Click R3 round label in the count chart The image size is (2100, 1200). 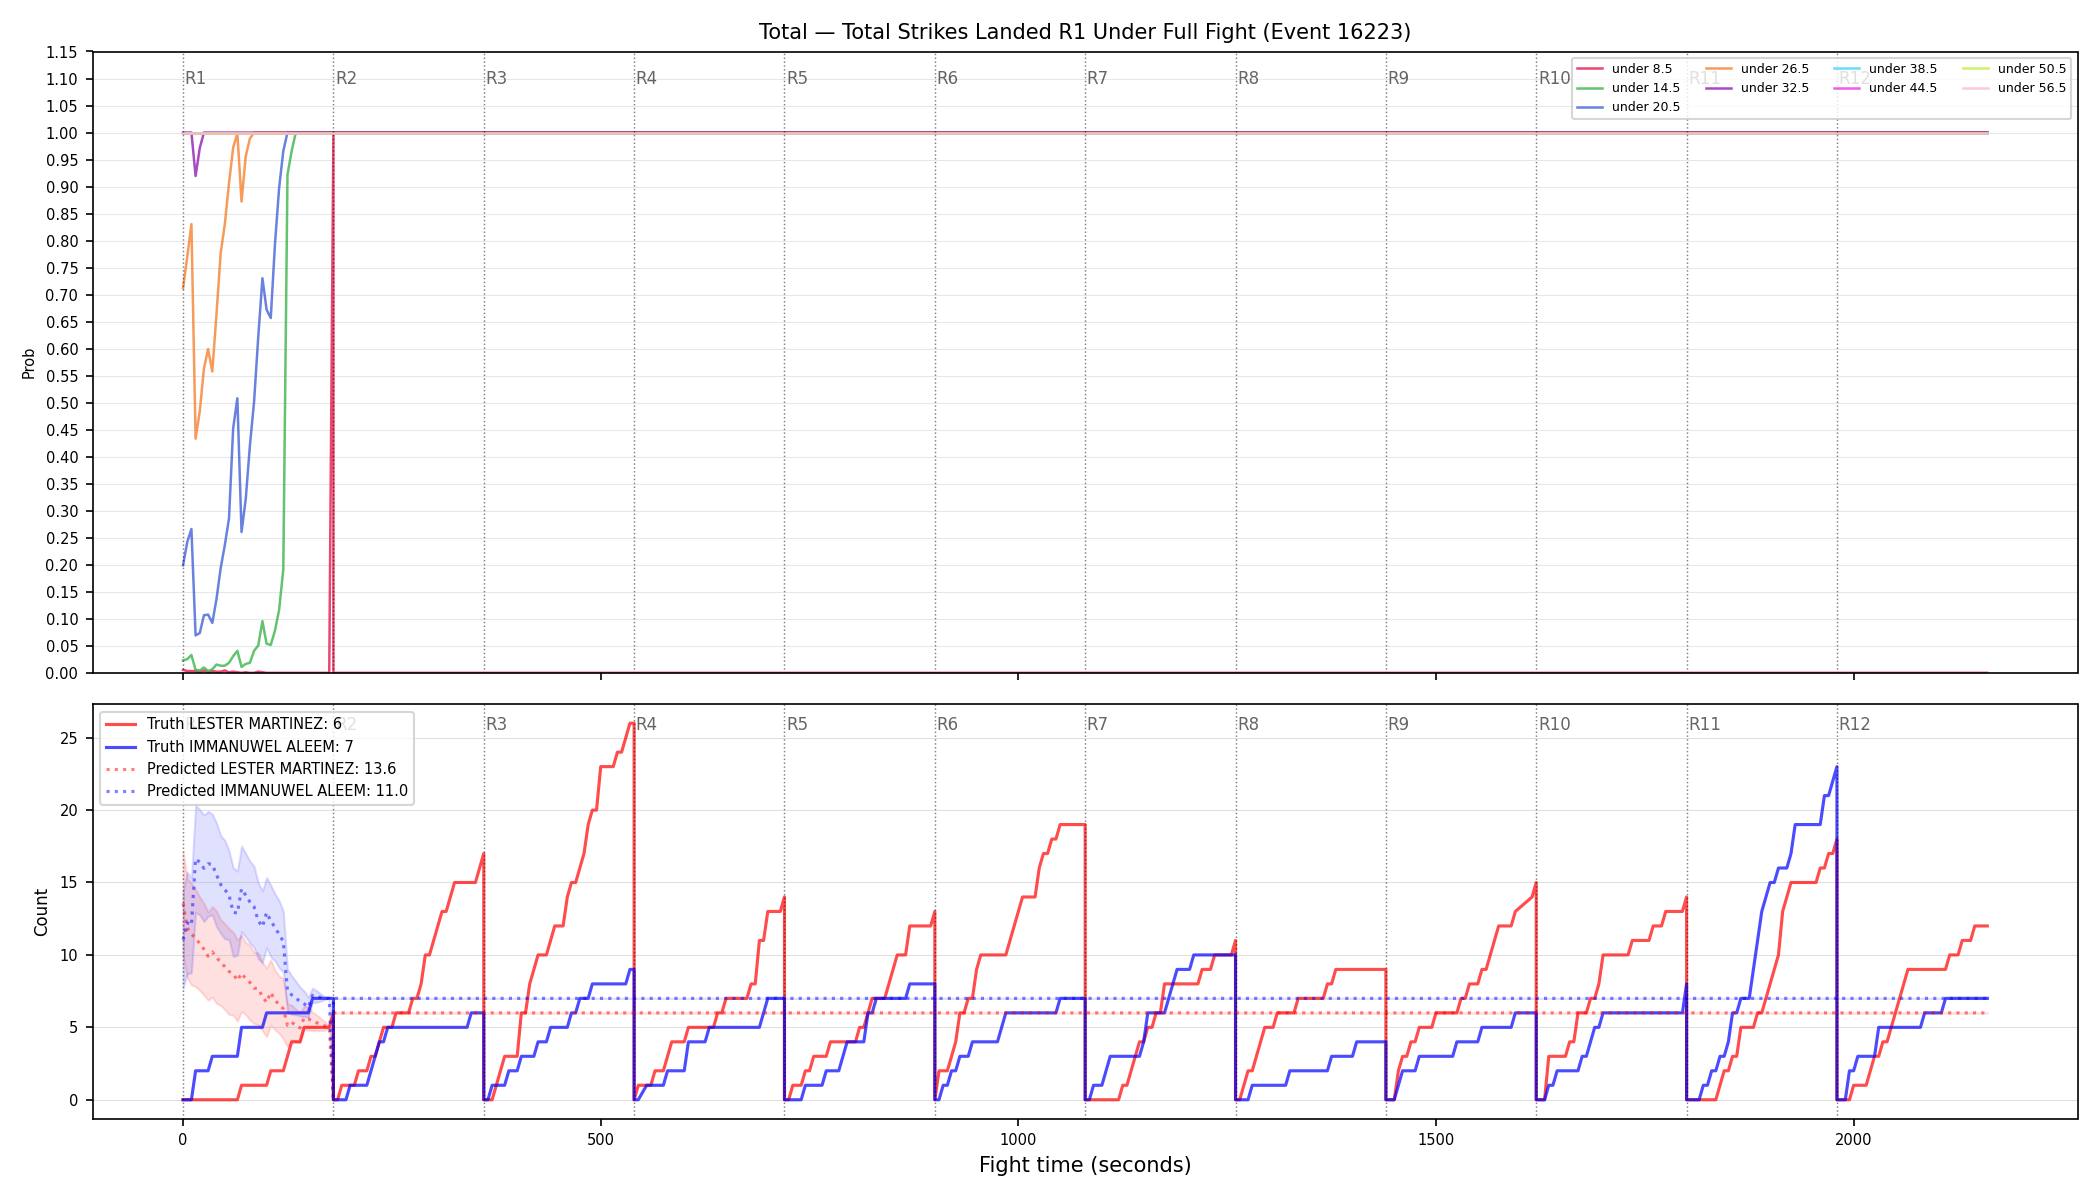coord(496,724)
